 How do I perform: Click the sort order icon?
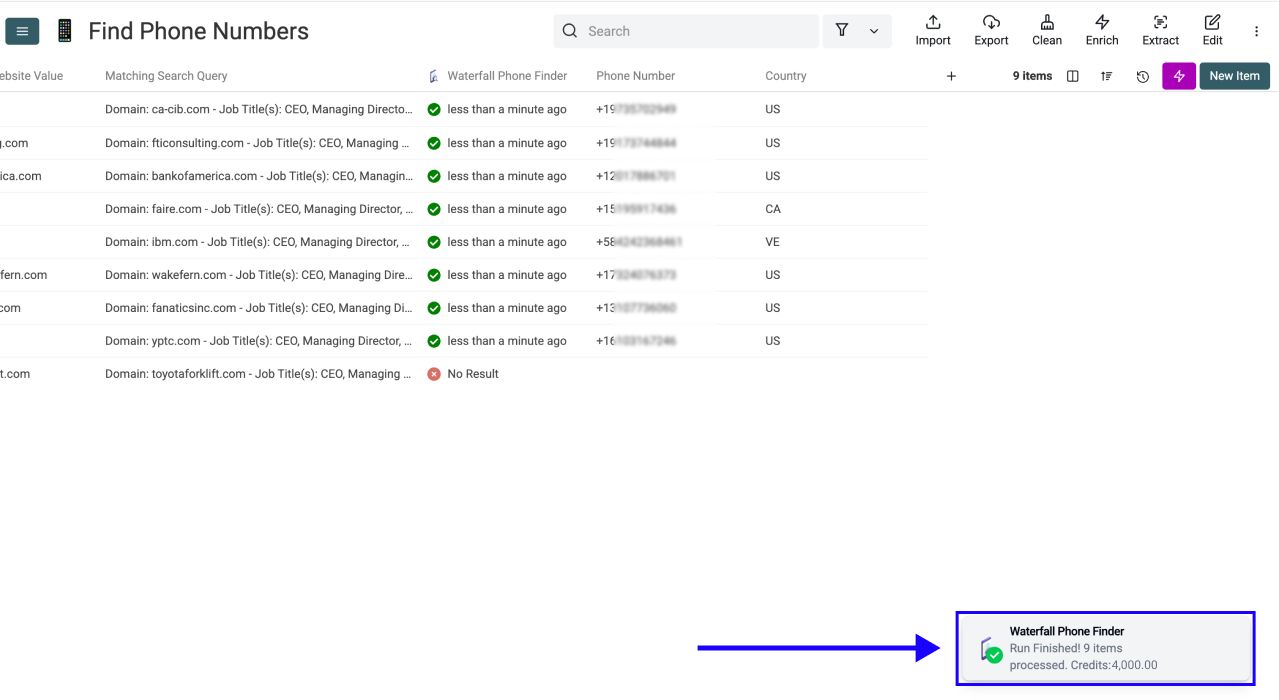pyautogui.click(x=1106, y=76)
